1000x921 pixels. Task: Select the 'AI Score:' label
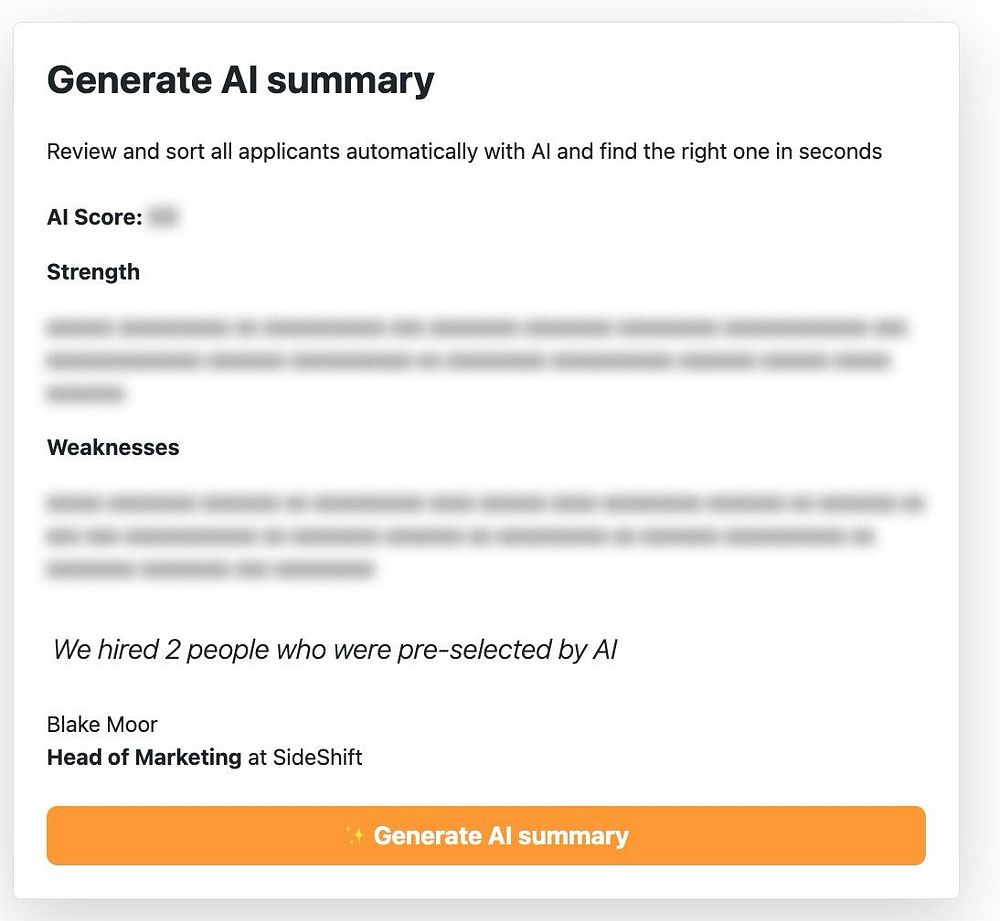(94, 217)
